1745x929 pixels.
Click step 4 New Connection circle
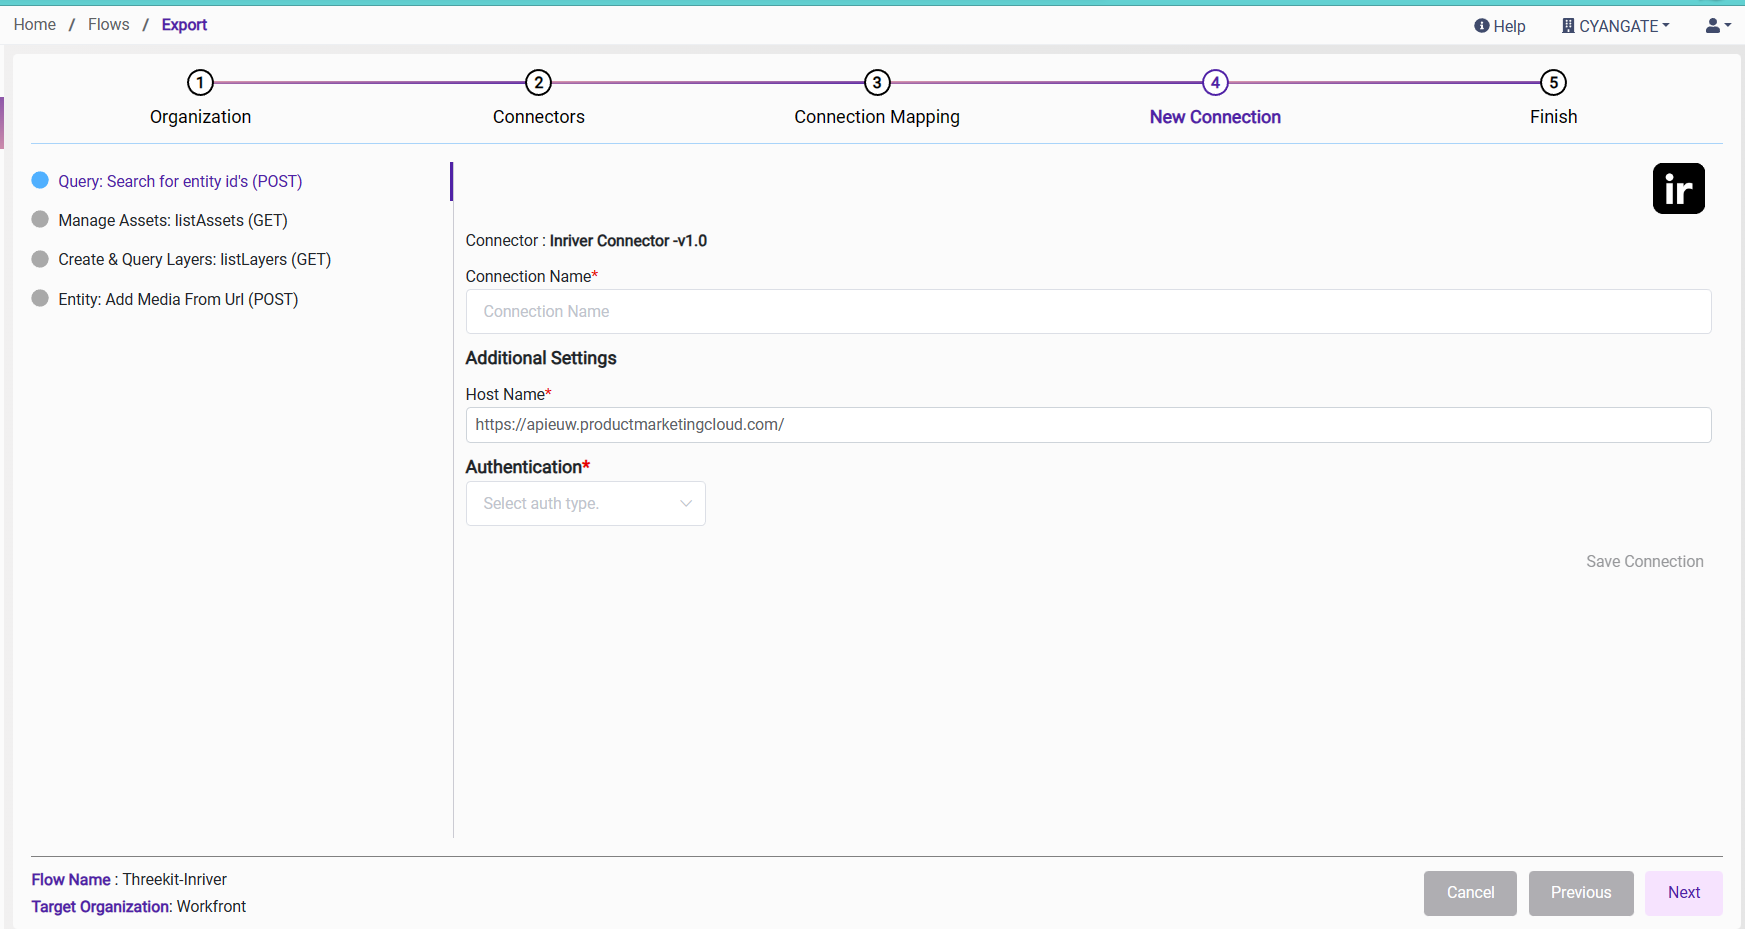1215,83
